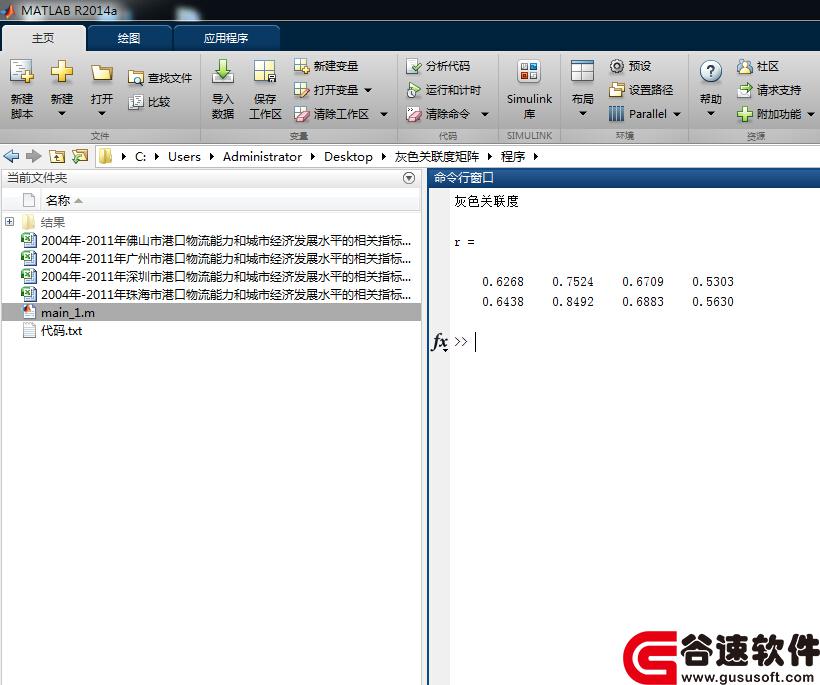Image resolution: width=820 pixels, height=685 pixels.
Task: Click the up-one-level folder icon
Action: click(57, 156)
